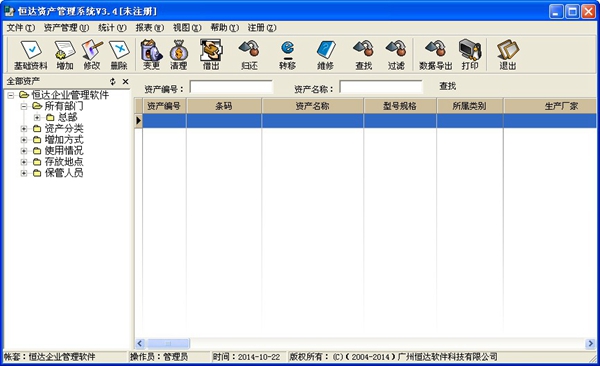
Task: Click the 所属类别 column header
Action: [x=470, y=106]
